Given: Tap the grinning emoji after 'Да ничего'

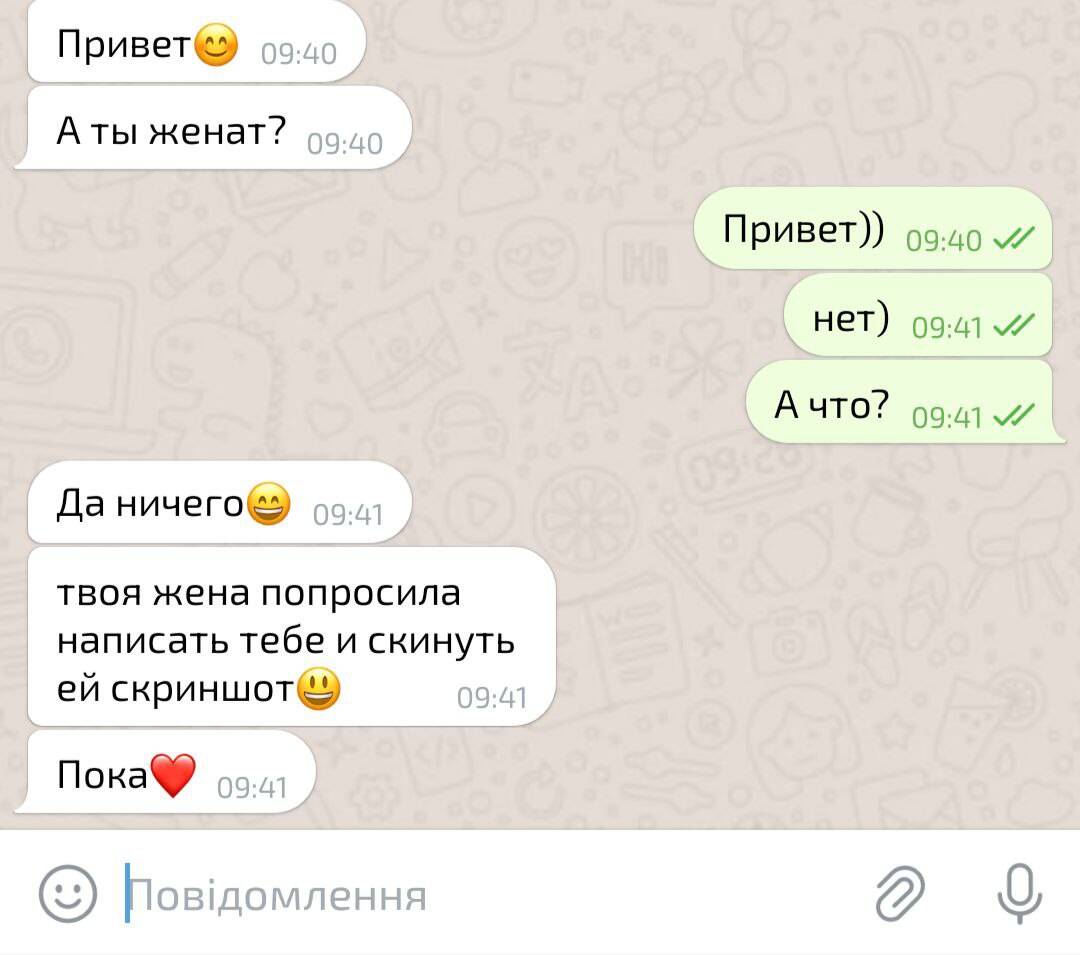Looking at the screenshot, I should click(269, 504).
